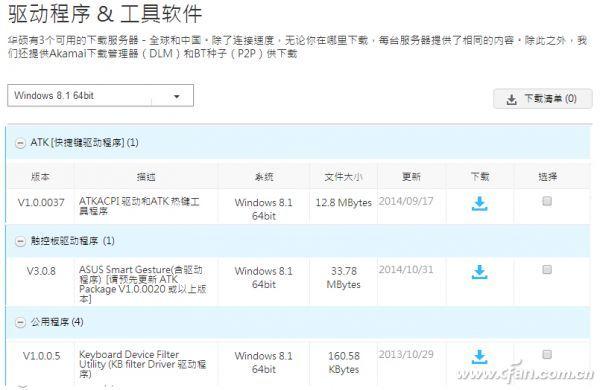Click the ATKACPI driver description text
Screen dimensions: 600x390
pos(139,206)
